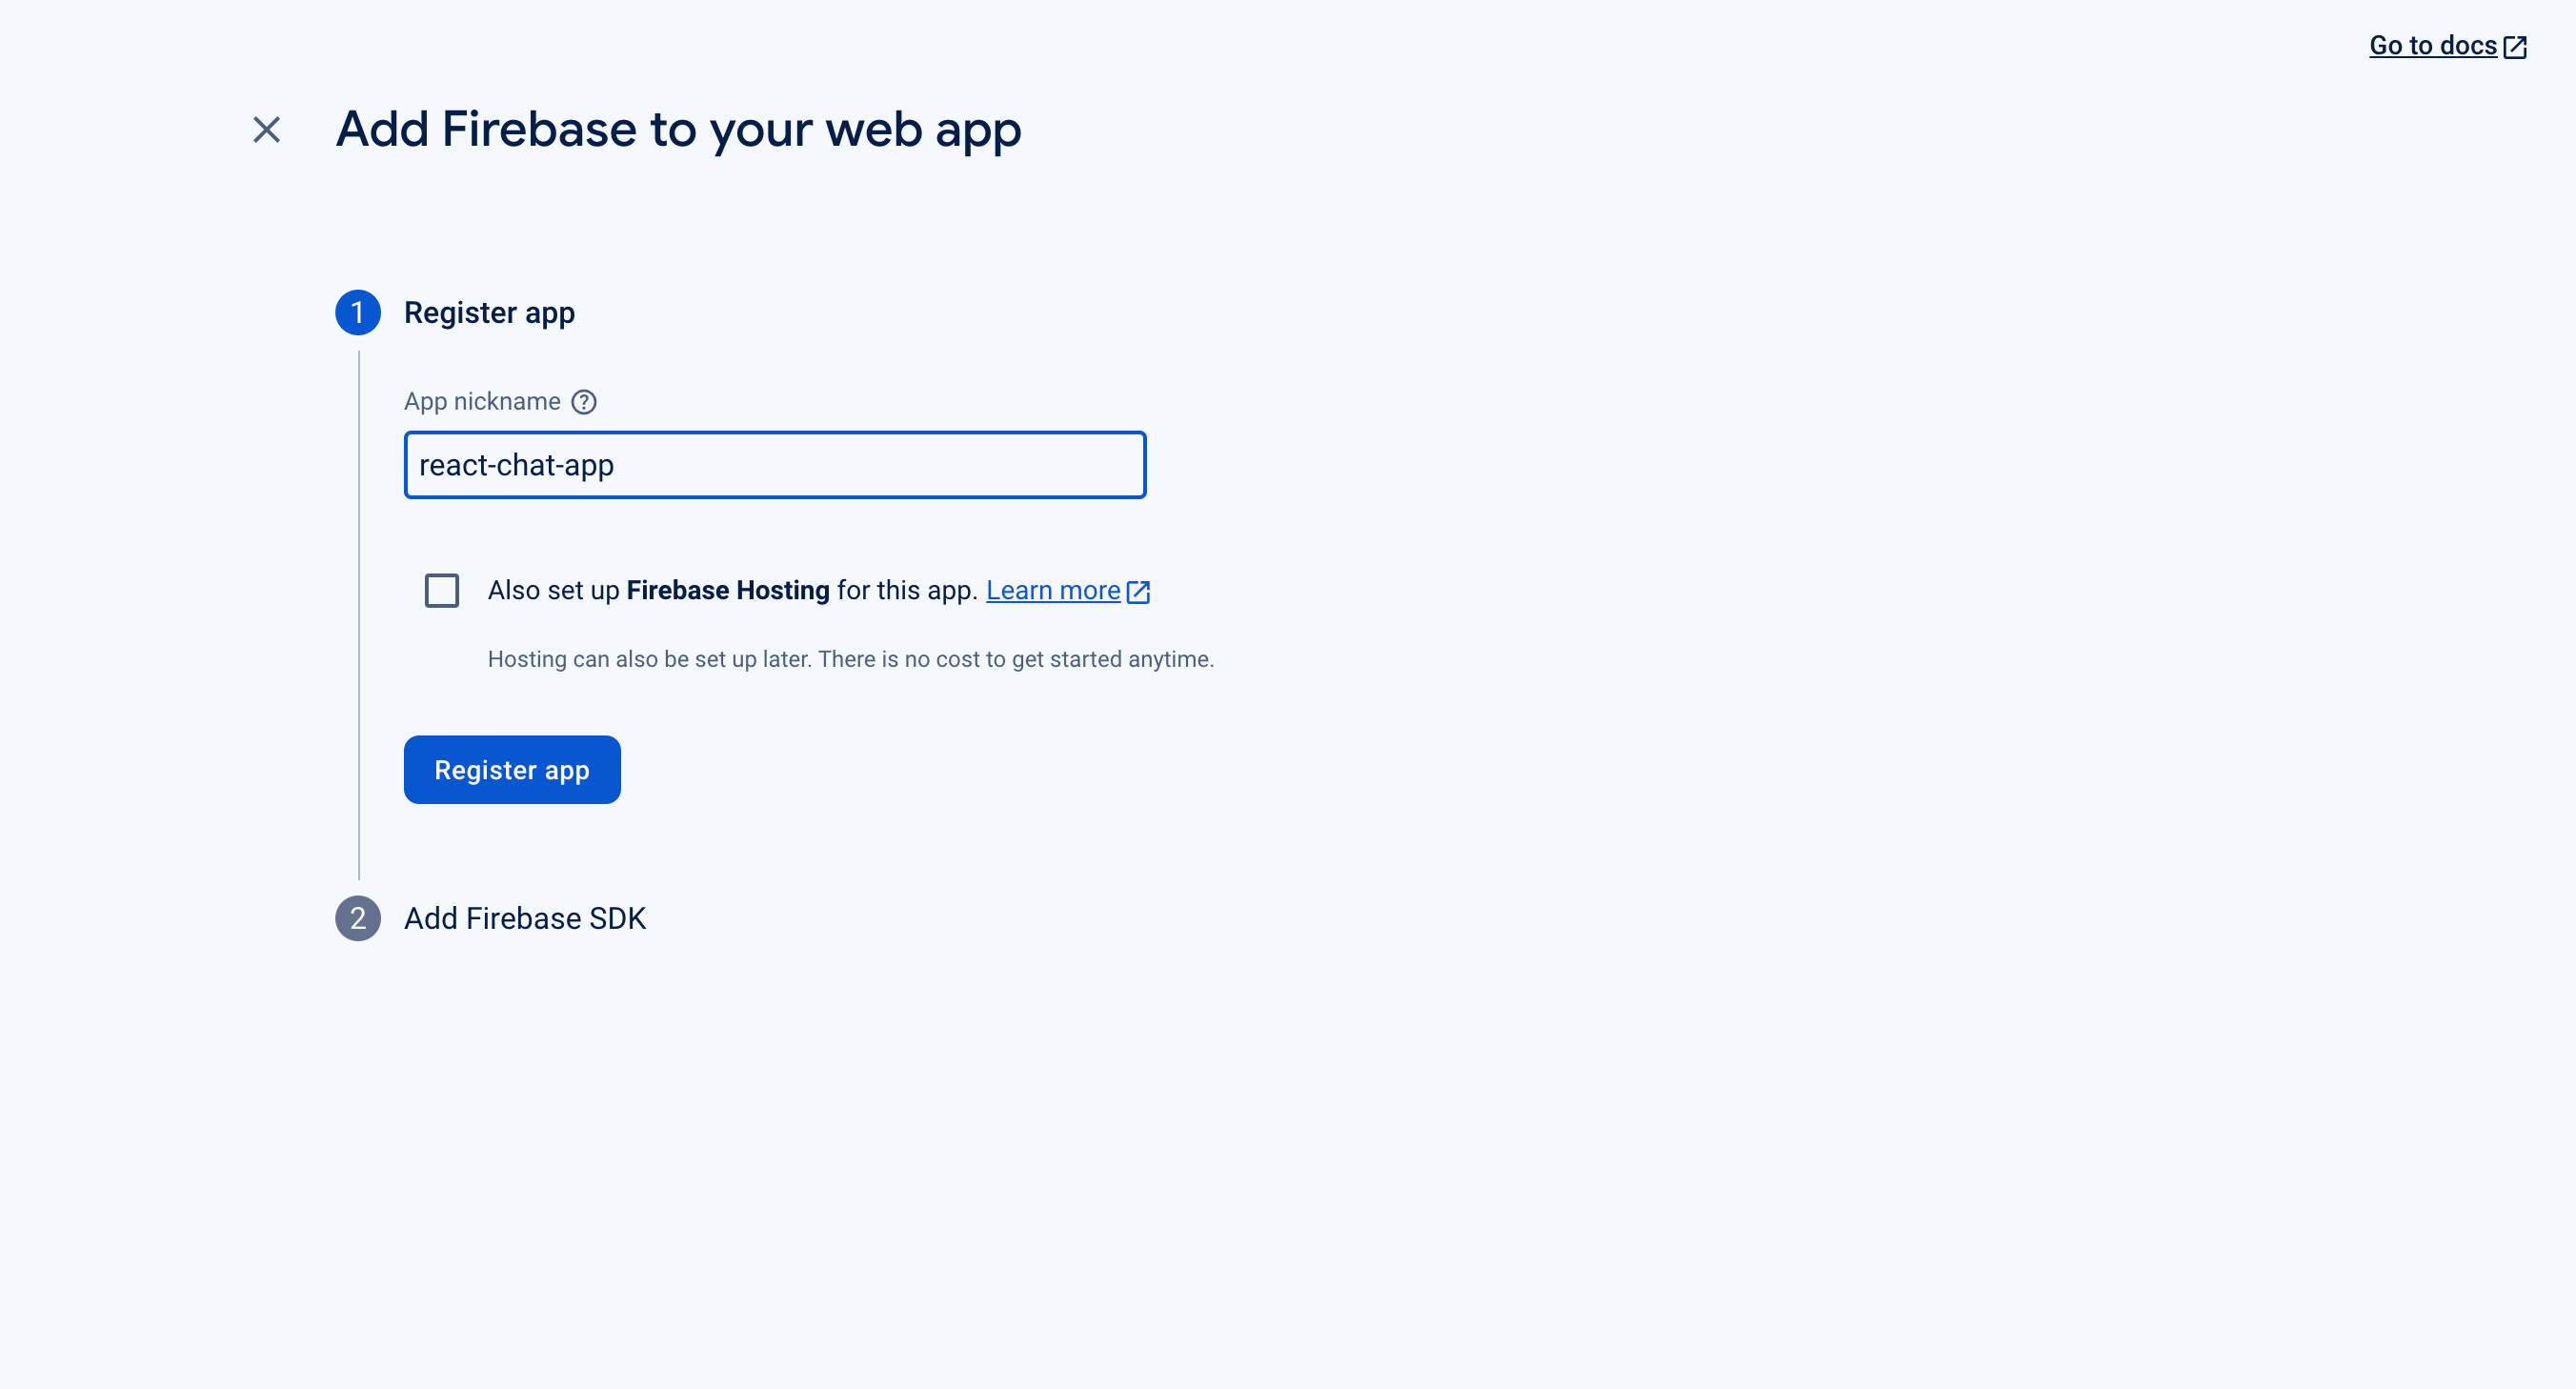Screen dimensions: 2576x1389
Task: Enable the Firebase Hosting checkbox
Action: [442, 591]
